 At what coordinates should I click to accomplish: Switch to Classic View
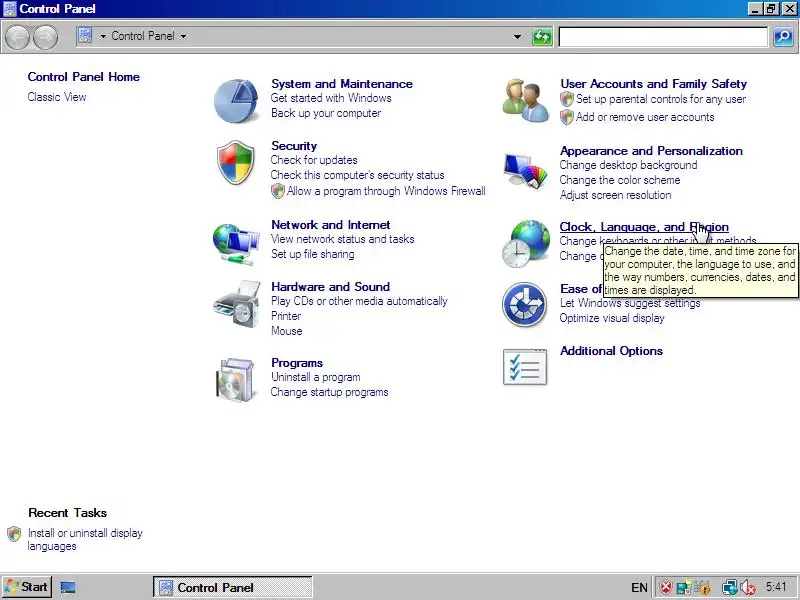[57, 97]
